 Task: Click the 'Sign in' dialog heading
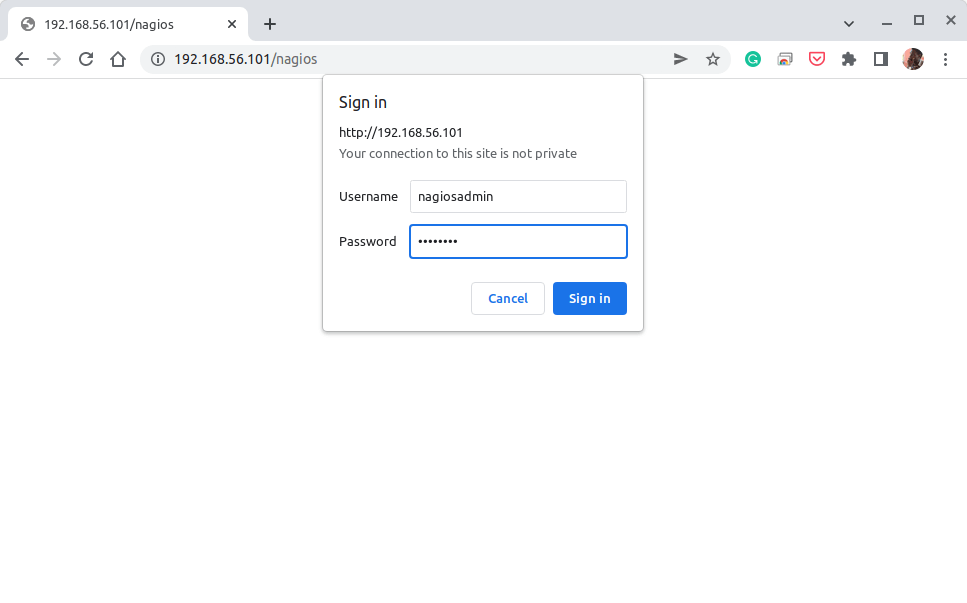tap(363, 102)
